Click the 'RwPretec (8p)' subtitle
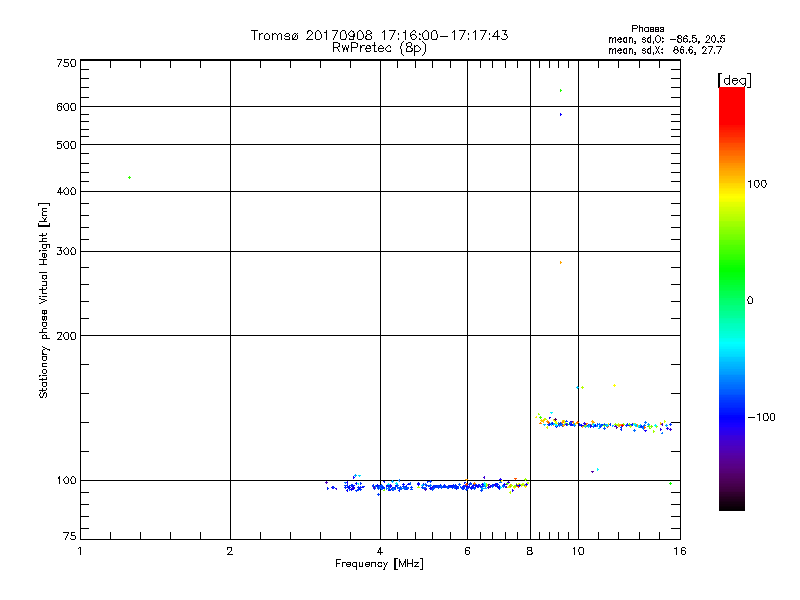The image size is (800, 600). click(380, 48)
